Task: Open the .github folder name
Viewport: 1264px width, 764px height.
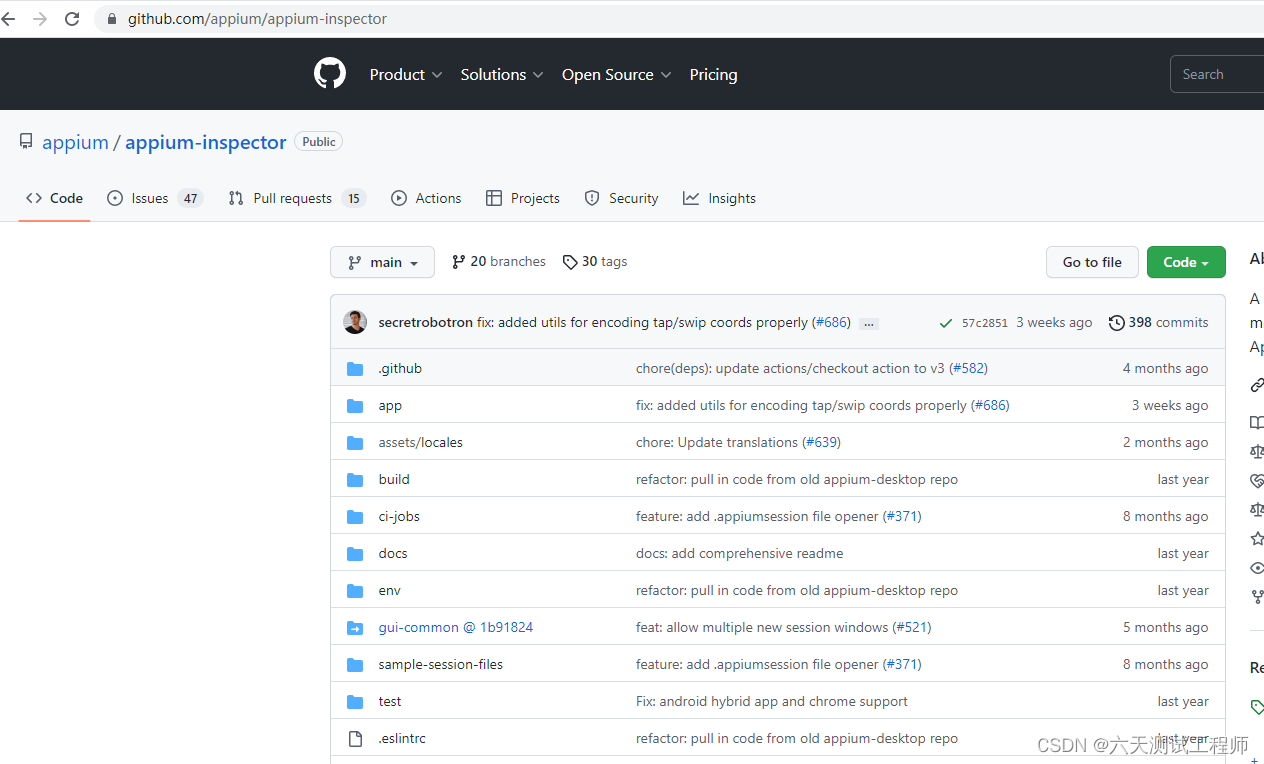Action: 400,369
